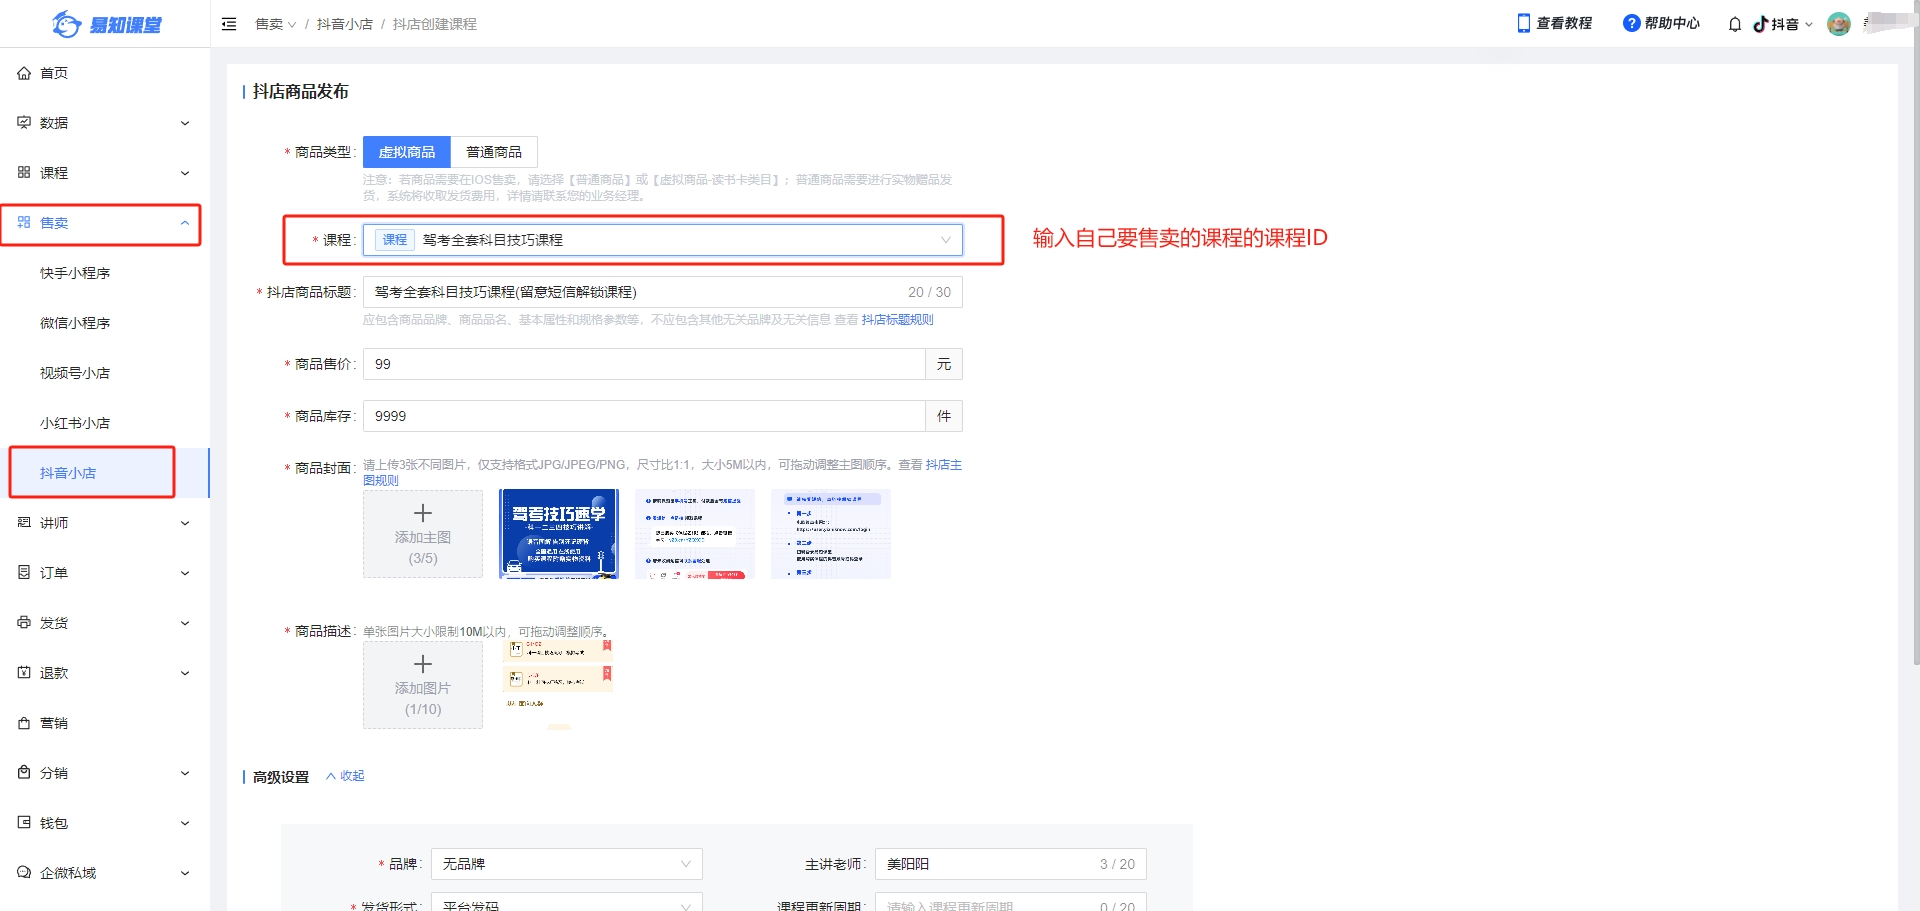Expand the 订单 sidebar menu
Screen dimensions: 1920x911
185,573
